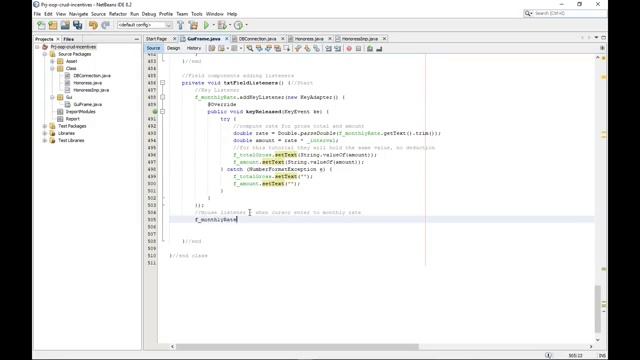
Task: Open the File menu
Action: click(x=37, y=14)
